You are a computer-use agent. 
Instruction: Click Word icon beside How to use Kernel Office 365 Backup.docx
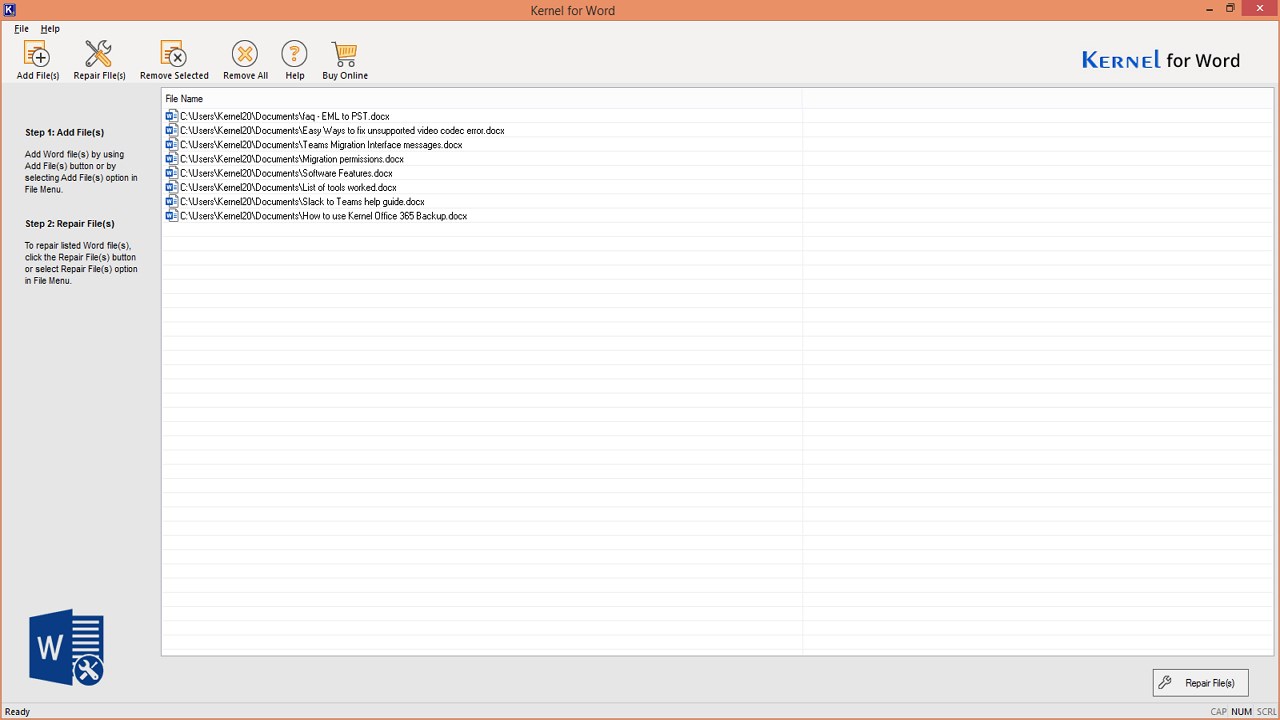(171, 216)
